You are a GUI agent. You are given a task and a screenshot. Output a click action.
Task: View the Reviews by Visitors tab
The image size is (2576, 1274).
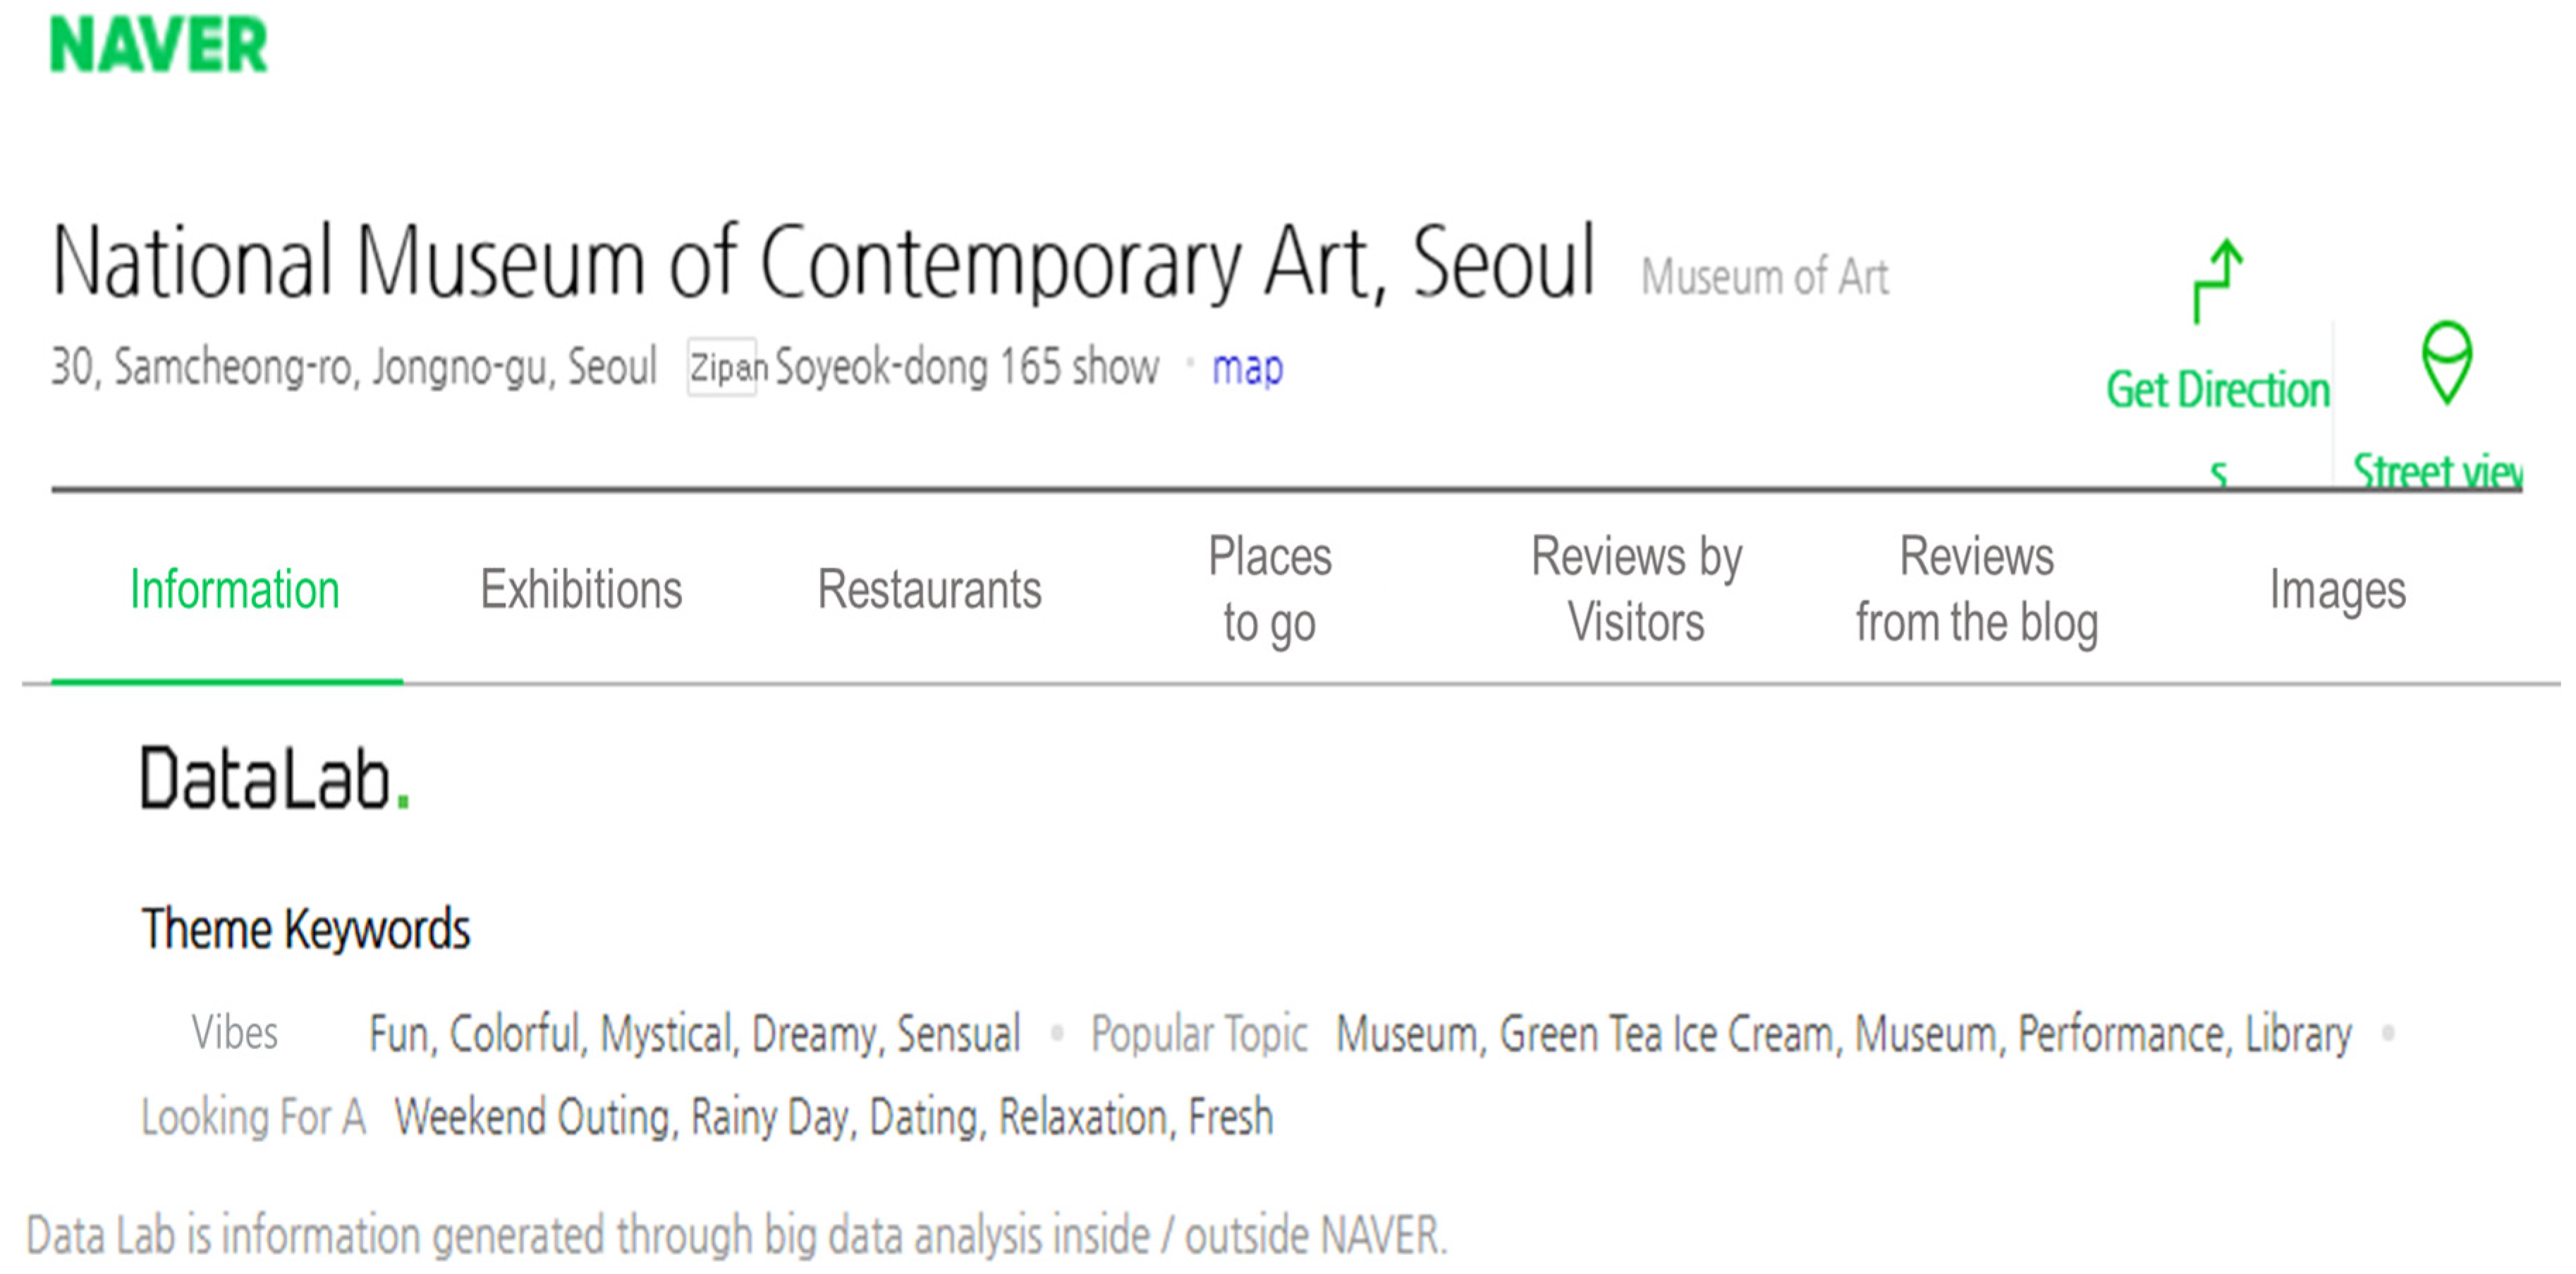pos(1636,589)
